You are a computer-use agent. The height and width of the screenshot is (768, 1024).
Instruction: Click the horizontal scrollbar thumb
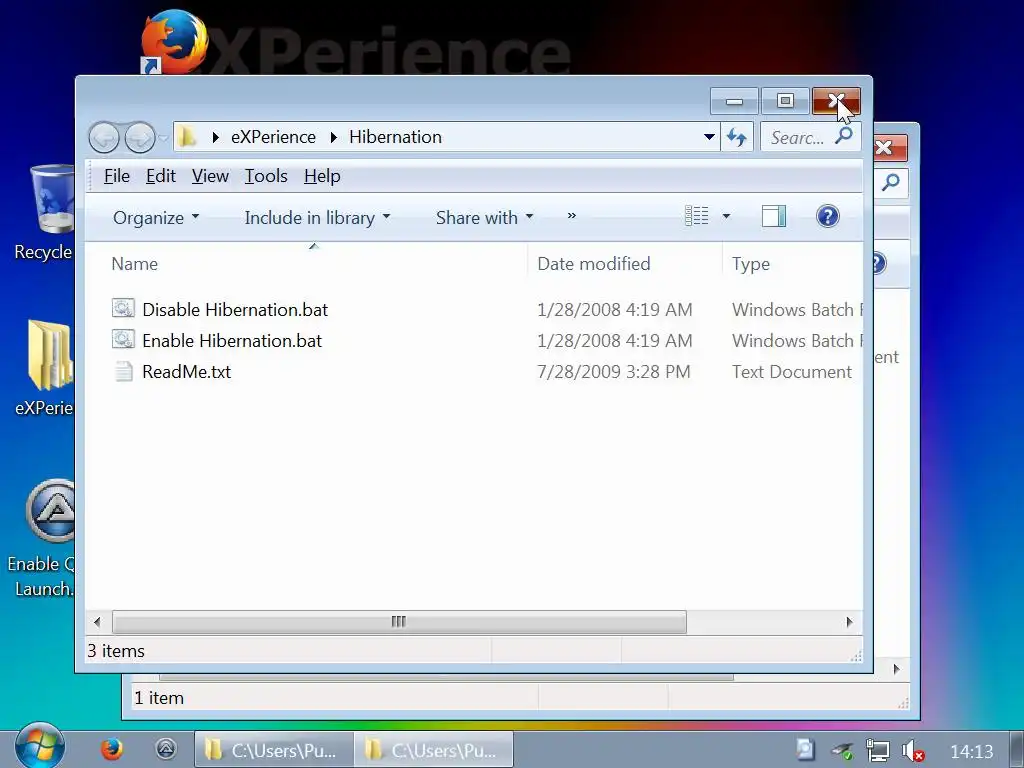[x=399, y=622]
